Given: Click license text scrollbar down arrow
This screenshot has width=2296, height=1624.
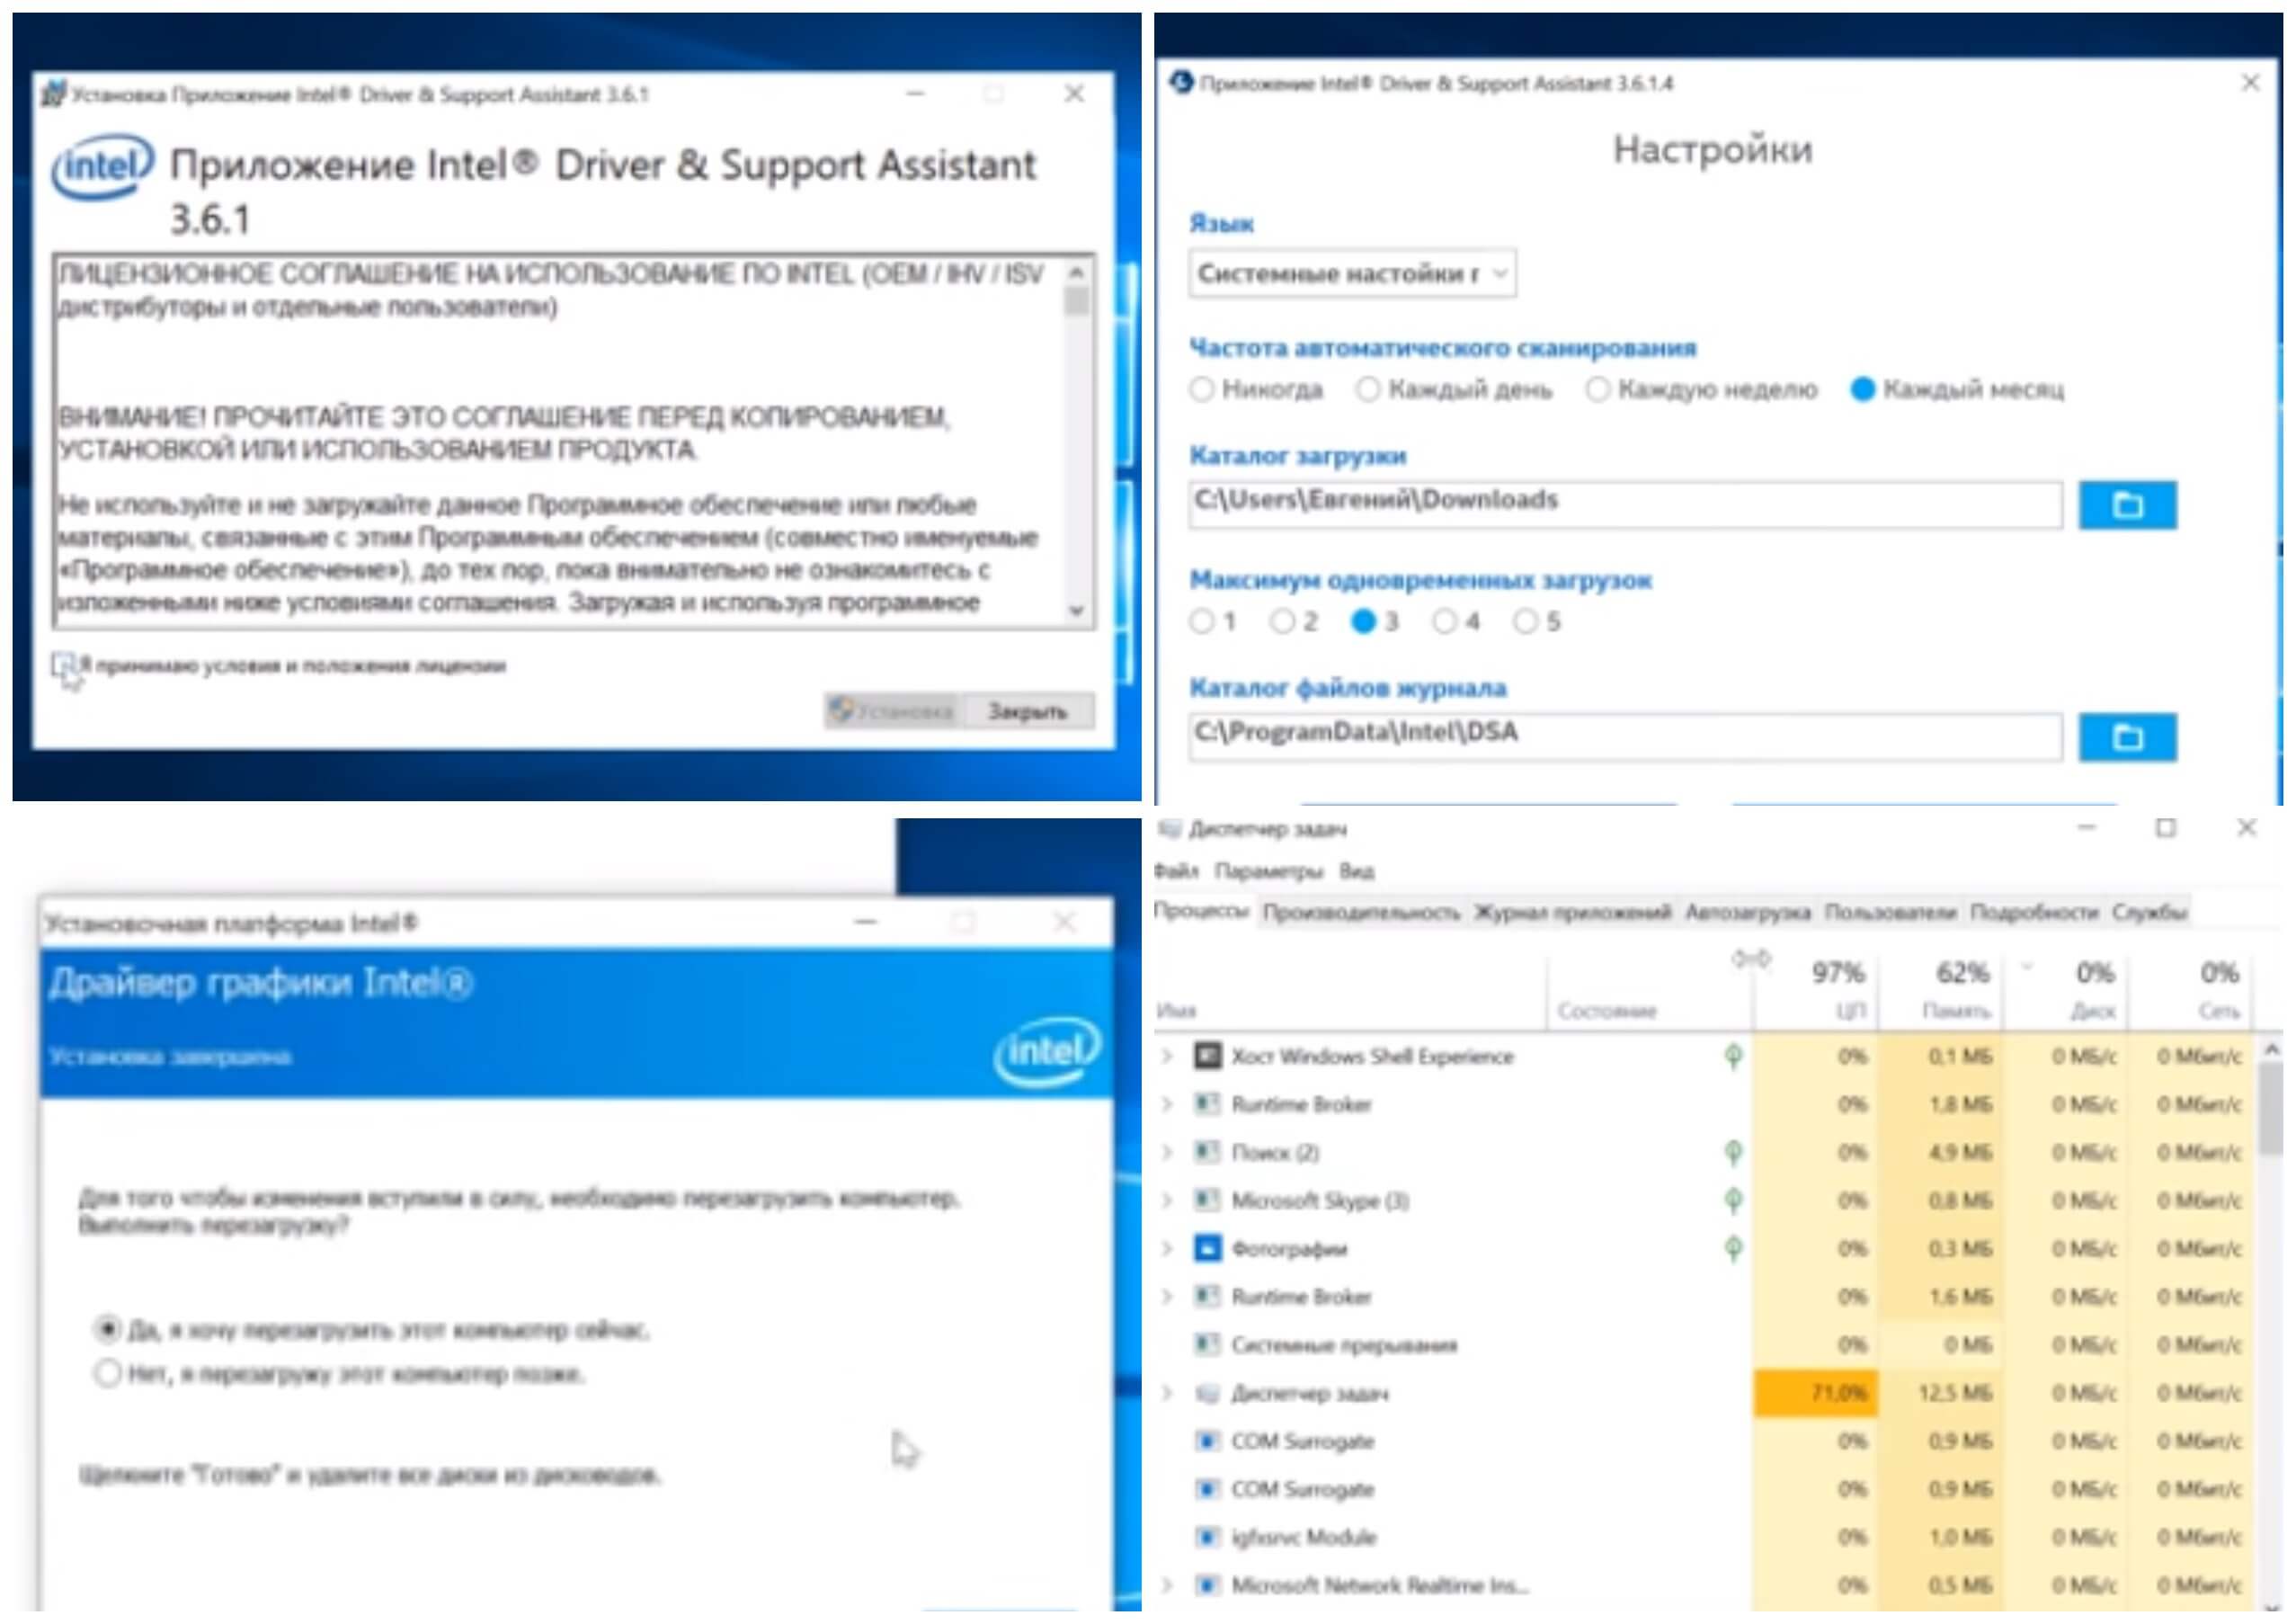Looking at the screenshot, I should [1076, 610].
